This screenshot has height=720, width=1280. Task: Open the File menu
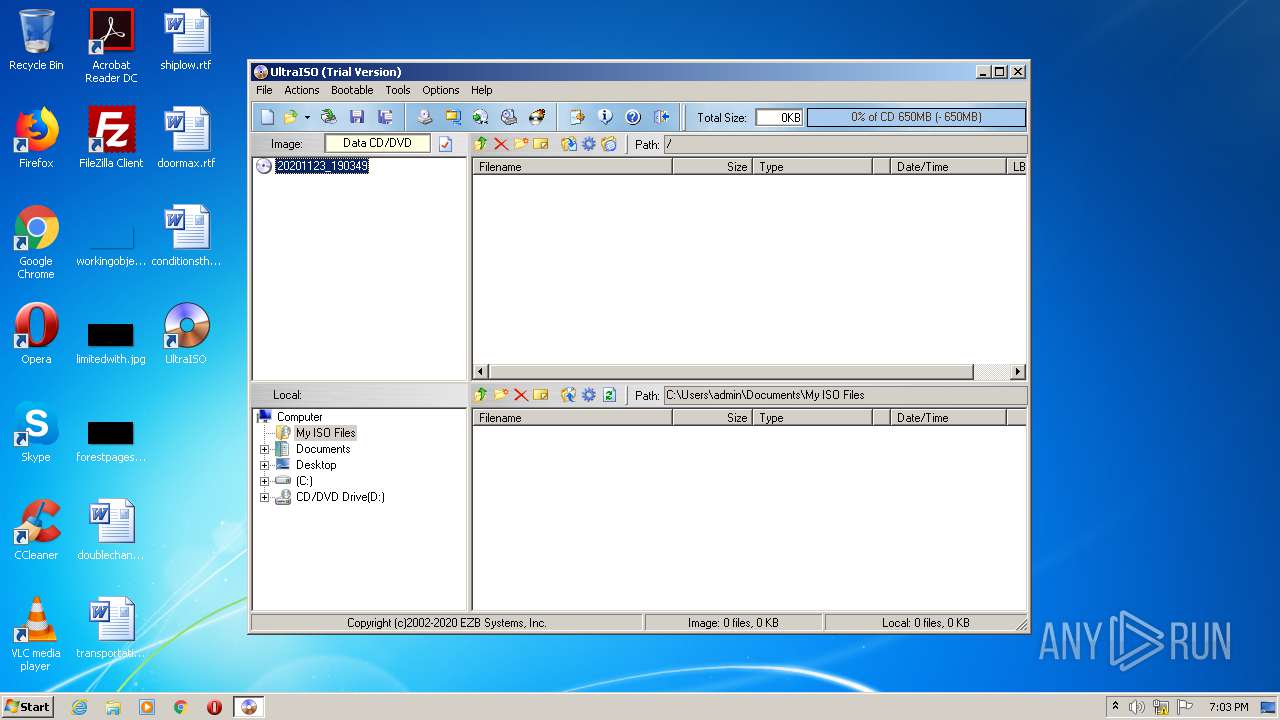pyautogui.click(x=264, y=90)
